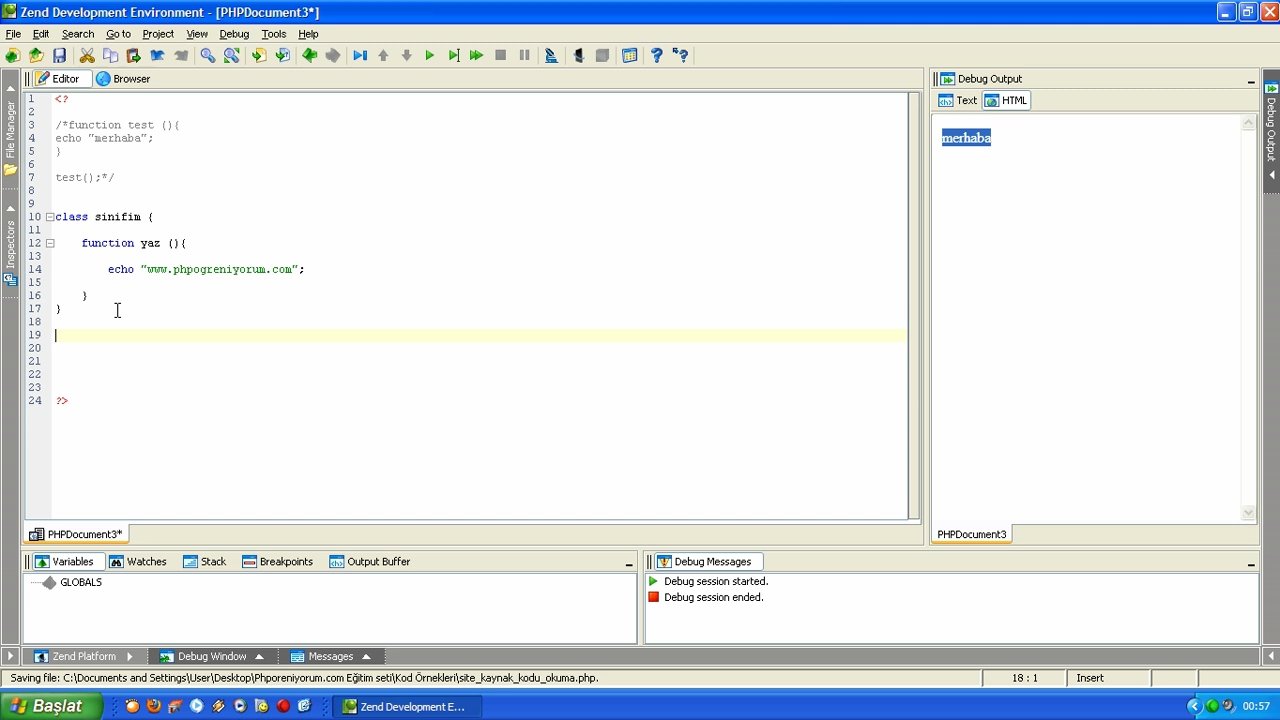This screenshot has height=720, width=1280.
Task: Click the Firefox quick launch icon
Action: (153, 706)
